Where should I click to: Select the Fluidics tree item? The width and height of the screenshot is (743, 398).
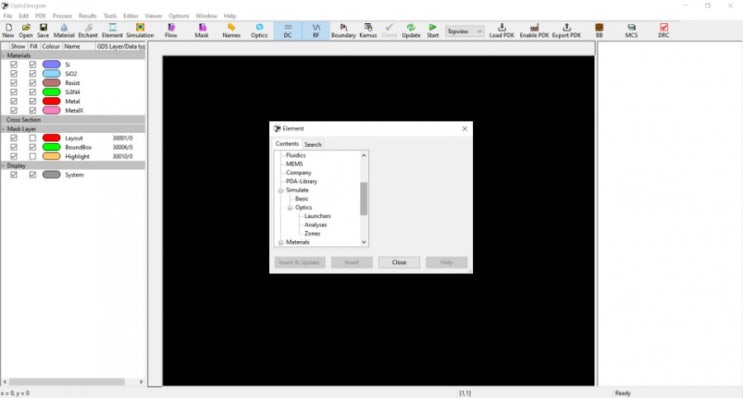click(x=296, y=155)
